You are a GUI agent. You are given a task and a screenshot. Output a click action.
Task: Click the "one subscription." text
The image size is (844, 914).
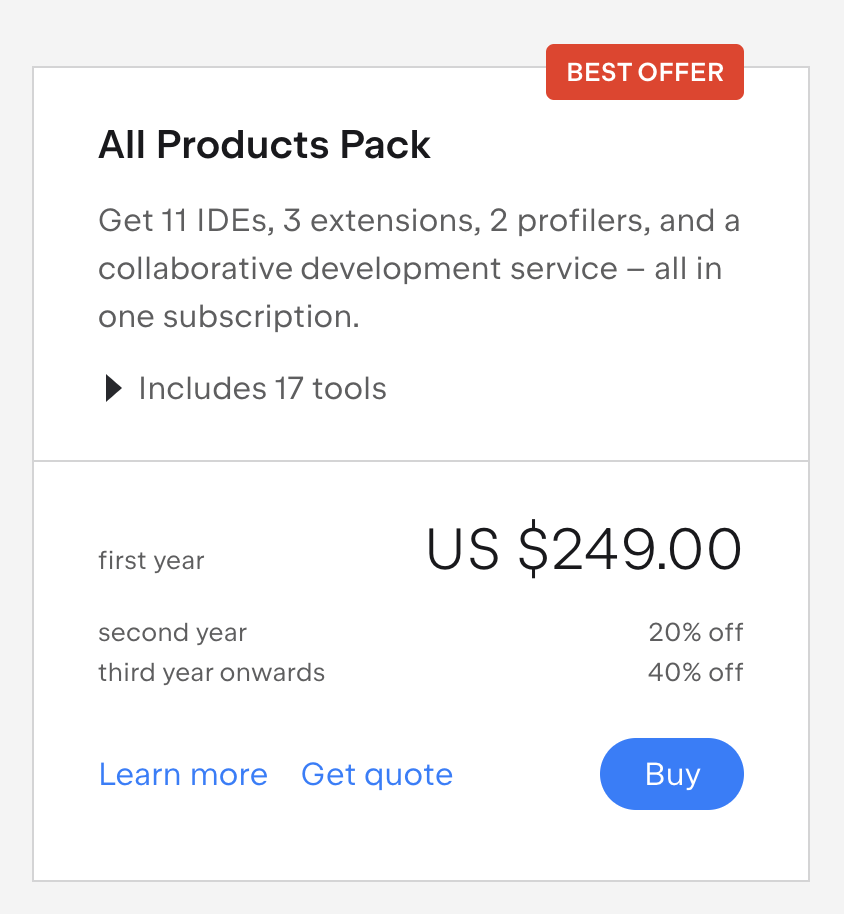228,317
